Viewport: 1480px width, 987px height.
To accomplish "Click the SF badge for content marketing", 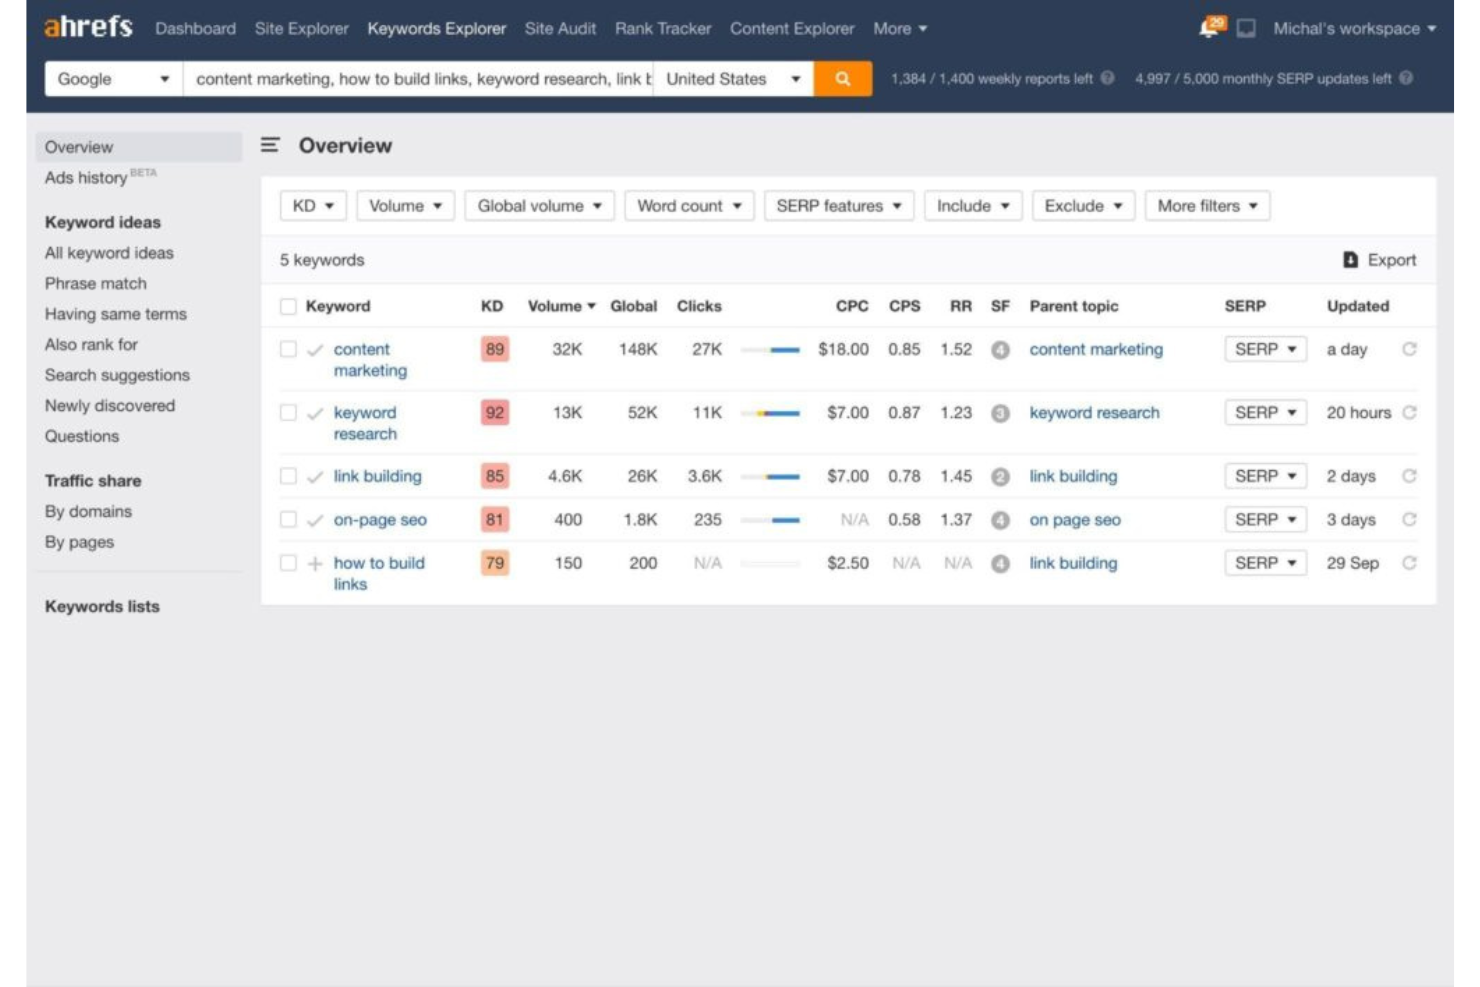I will tap(1000, 350).
